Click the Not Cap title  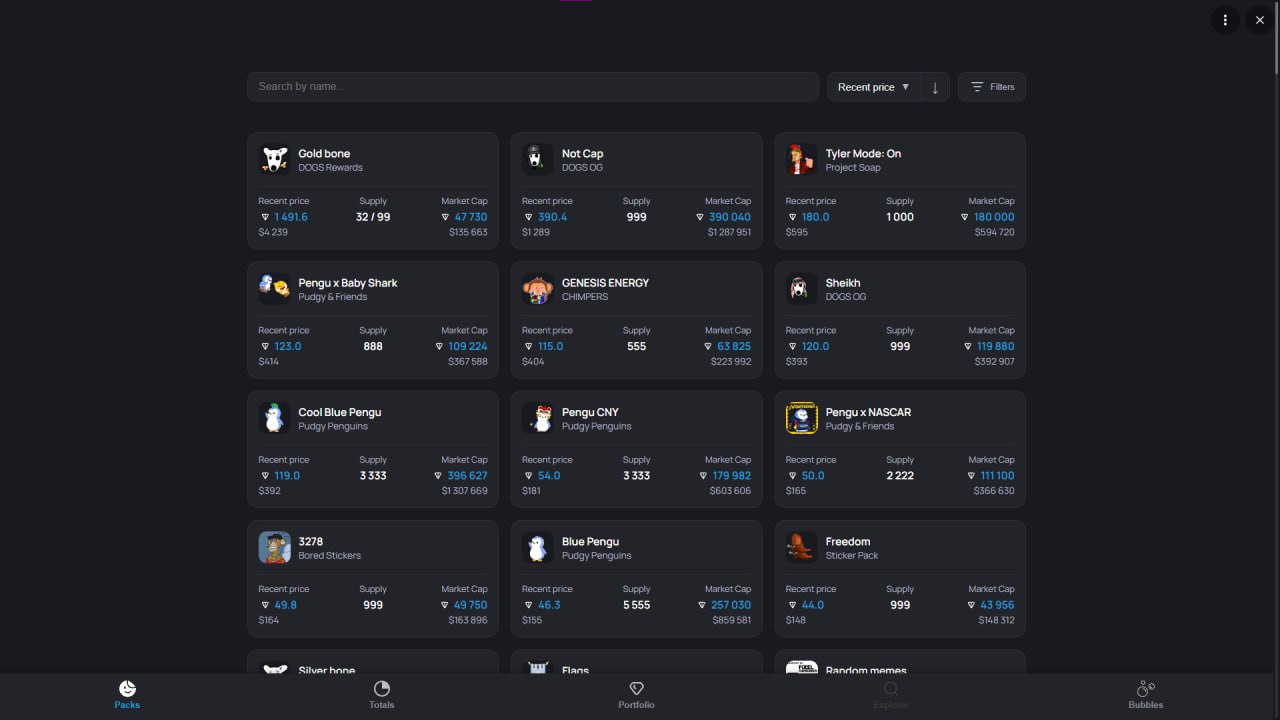point(582,154)
